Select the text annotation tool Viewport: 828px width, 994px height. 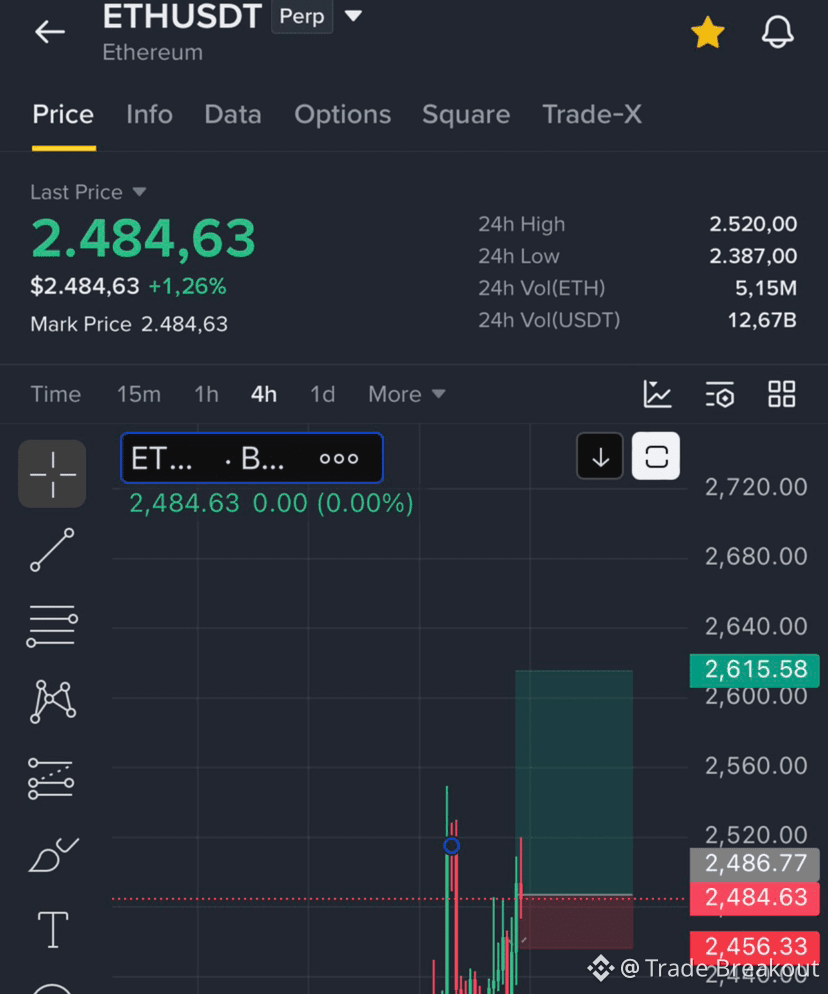point(53,930)
